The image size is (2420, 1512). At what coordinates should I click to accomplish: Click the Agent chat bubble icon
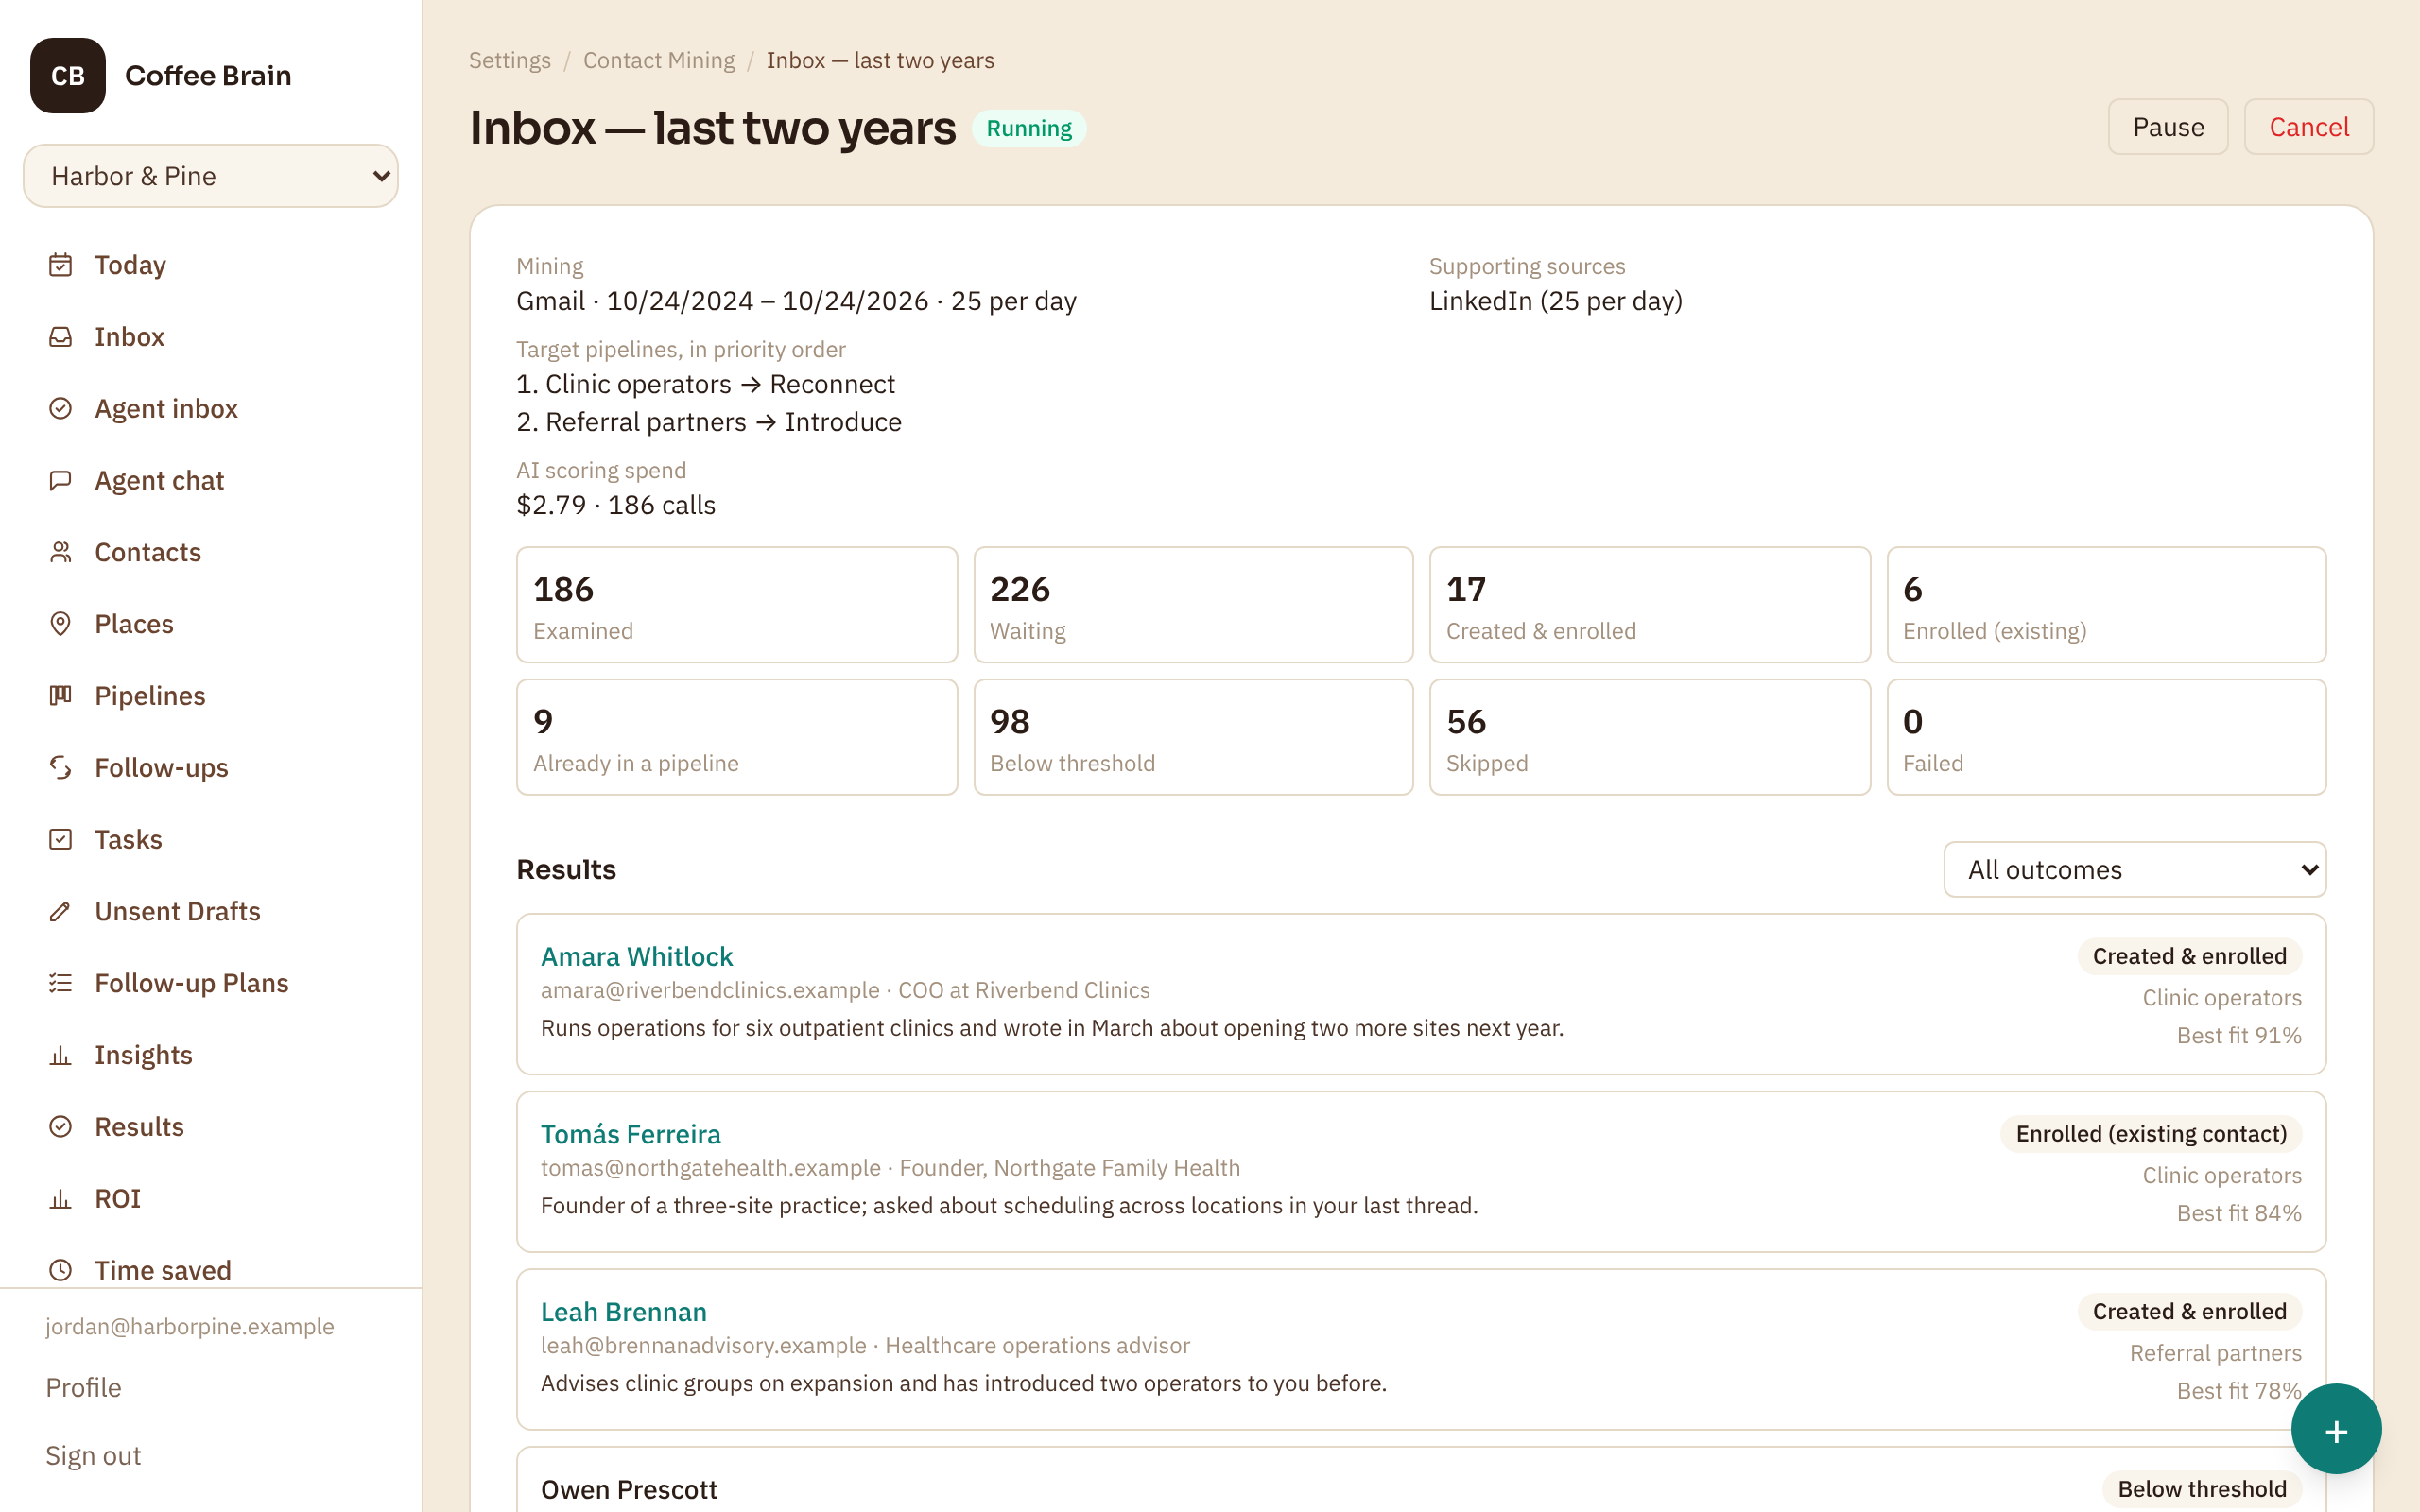point(61,481)
